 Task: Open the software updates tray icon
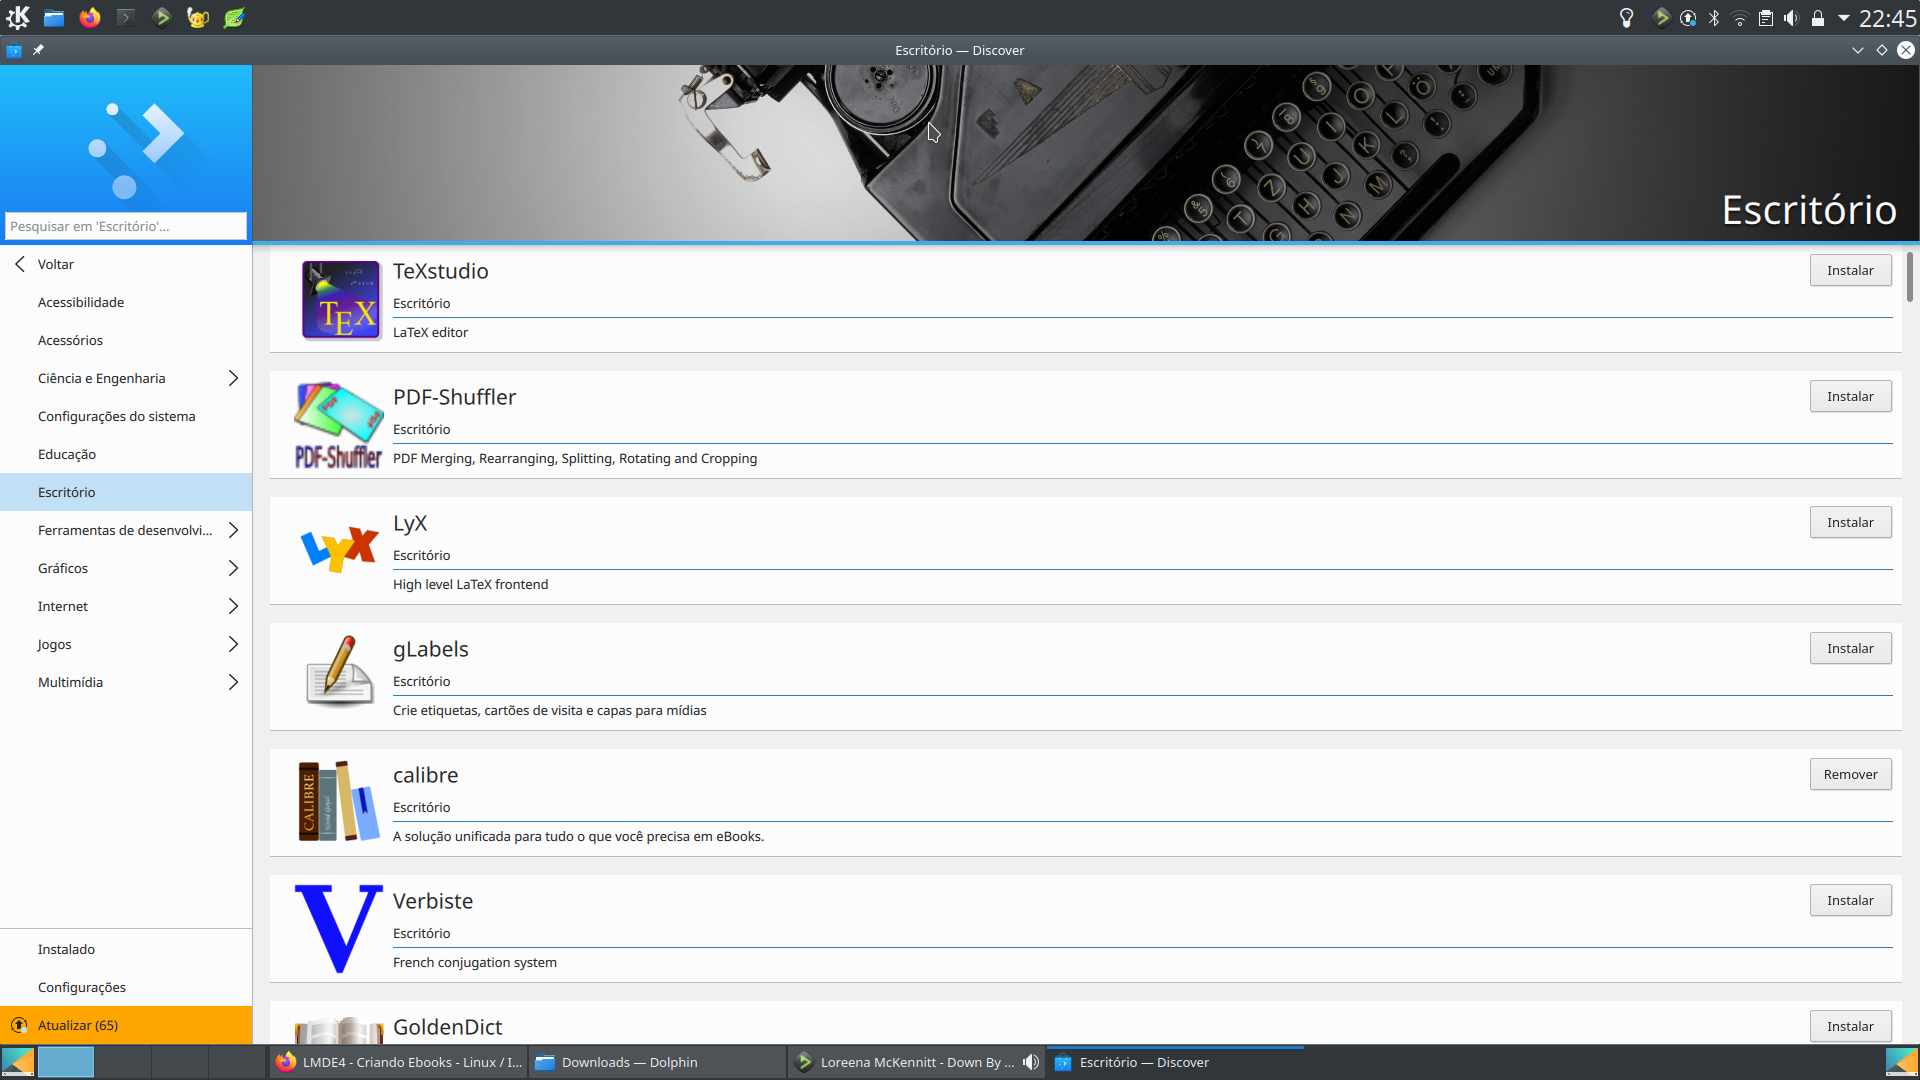tap(1688, 18)
